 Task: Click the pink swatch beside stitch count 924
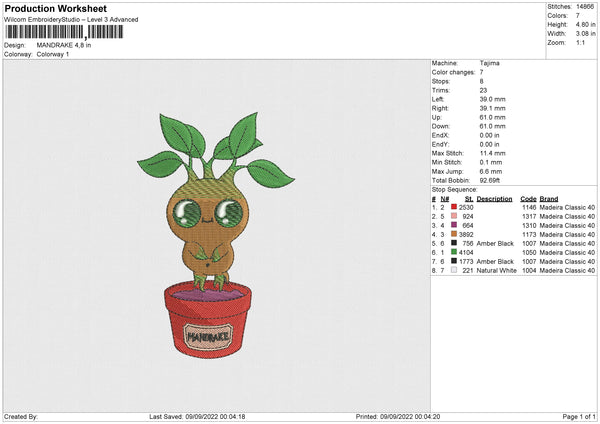tap(454, 216)
